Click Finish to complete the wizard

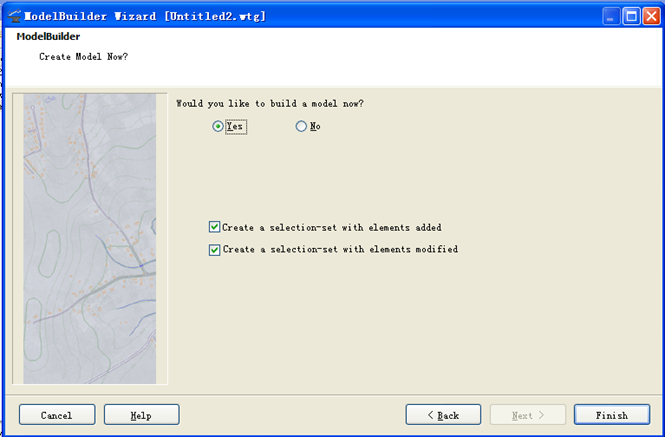611,415
